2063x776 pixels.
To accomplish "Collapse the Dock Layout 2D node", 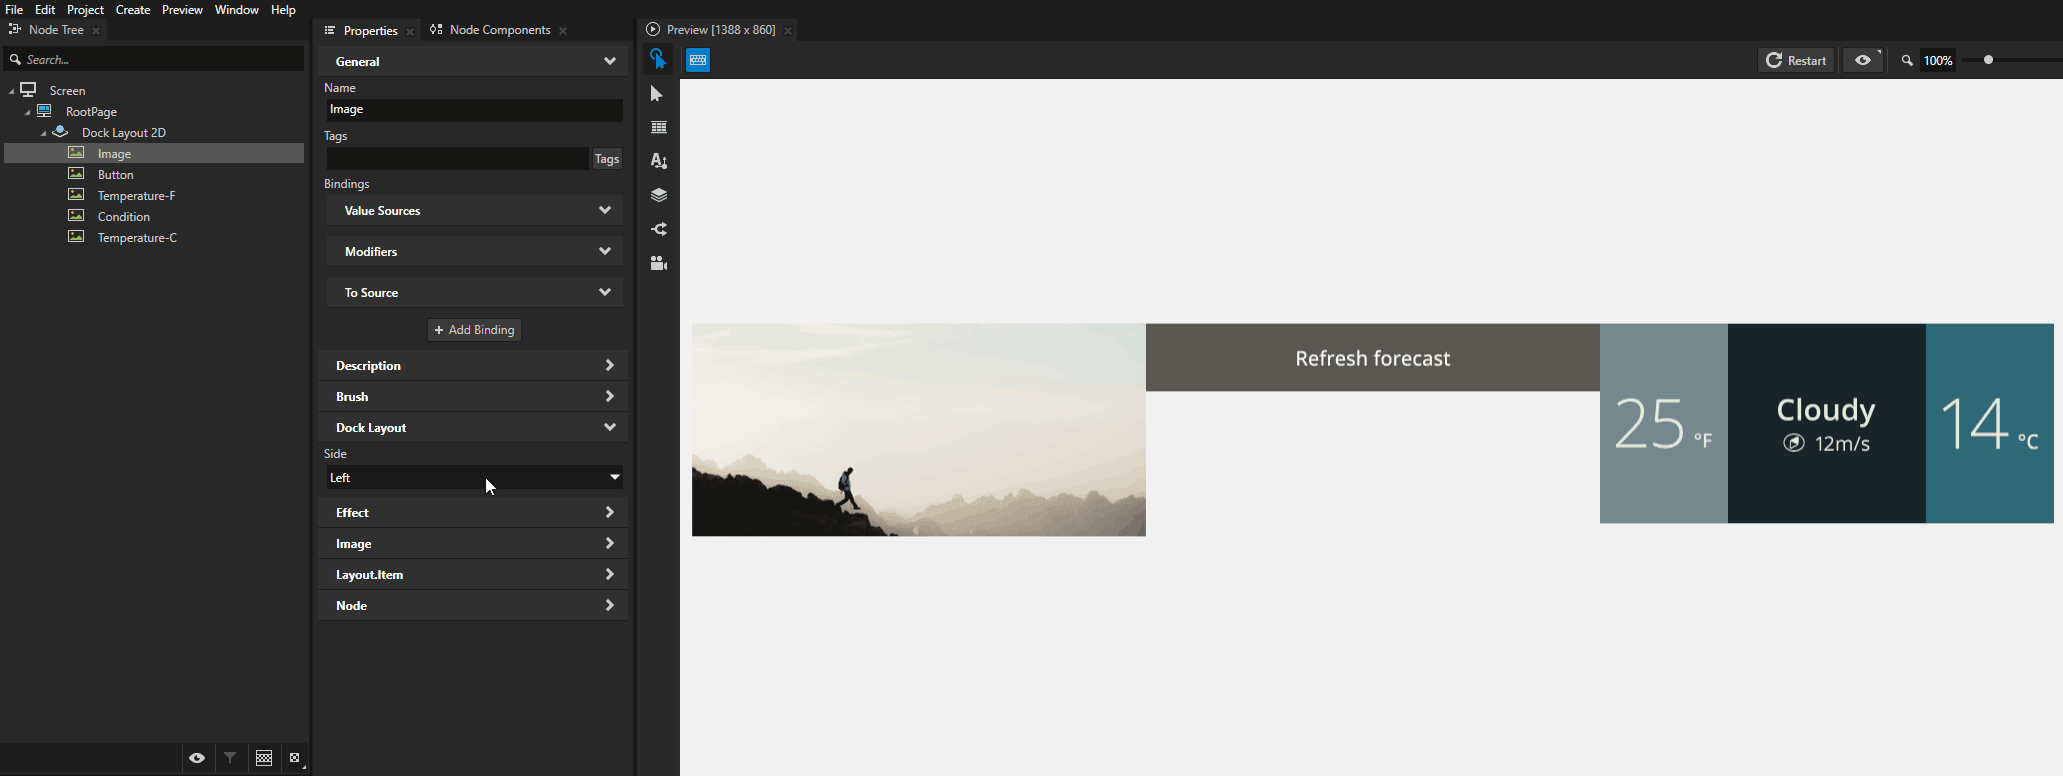I will tap(44, 133).
